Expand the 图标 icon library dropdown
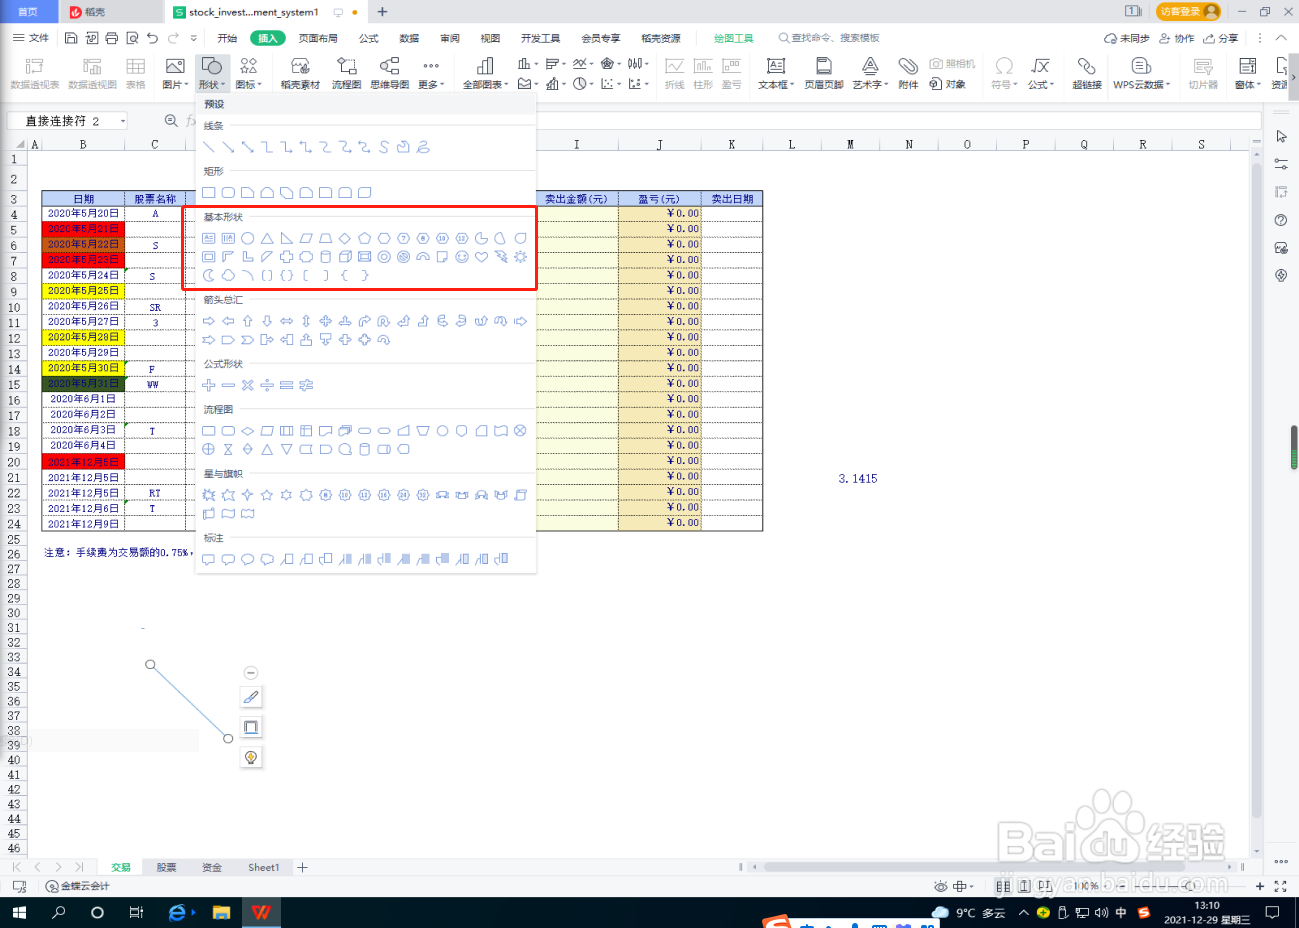This screenshot has width=1299, height=928. pos(248,74)
